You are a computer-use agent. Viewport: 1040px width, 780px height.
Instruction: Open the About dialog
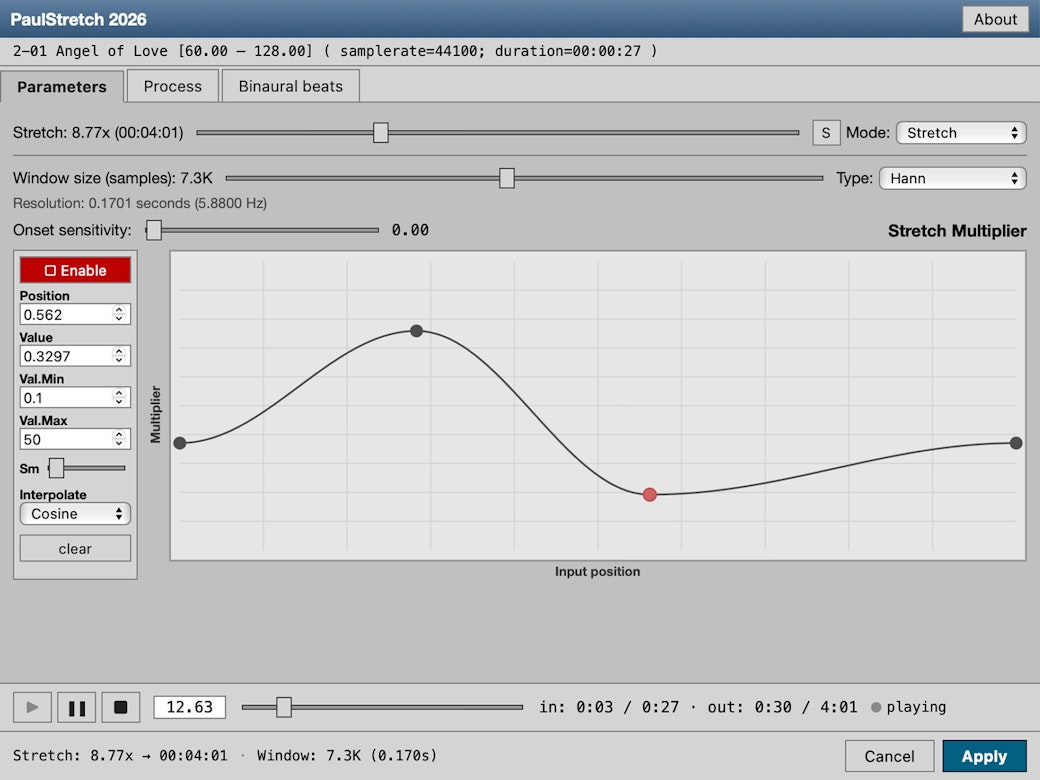995,19
